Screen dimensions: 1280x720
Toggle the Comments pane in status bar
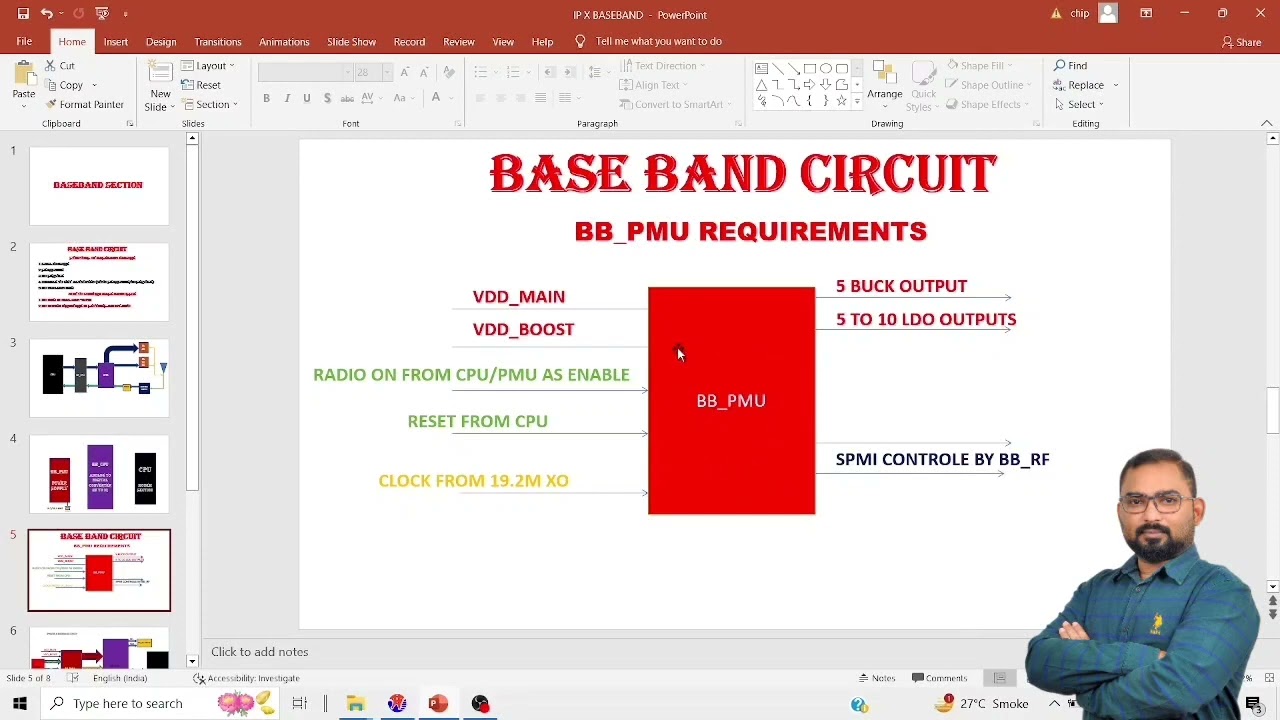pyautogui.click(x=940, y=678)
